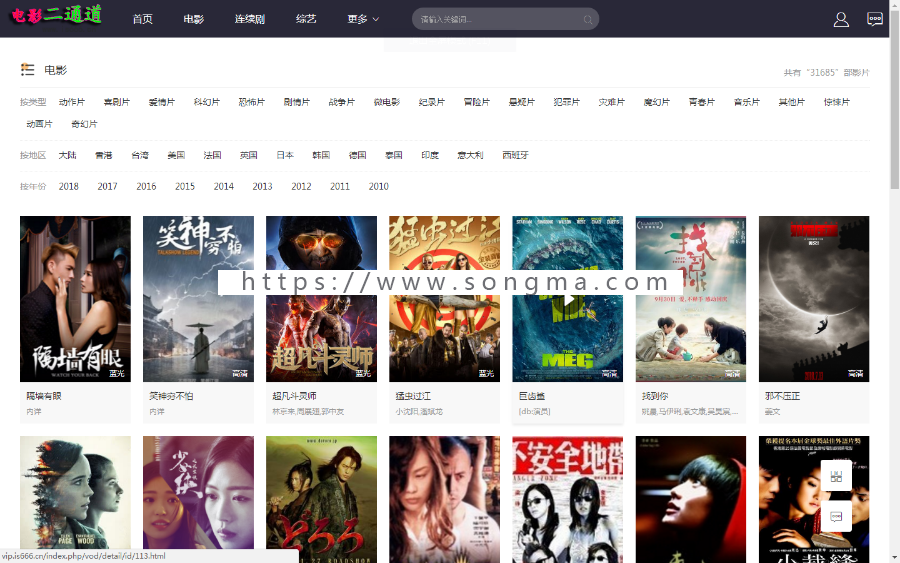This screenshot has width=900, height=563.
Task: Open the どろろ samurai poster
Action: point(321,499)
